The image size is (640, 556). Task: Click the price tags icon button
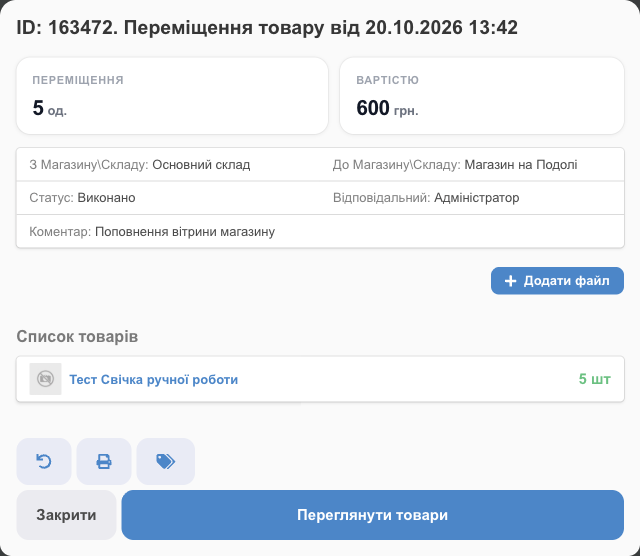165,461
